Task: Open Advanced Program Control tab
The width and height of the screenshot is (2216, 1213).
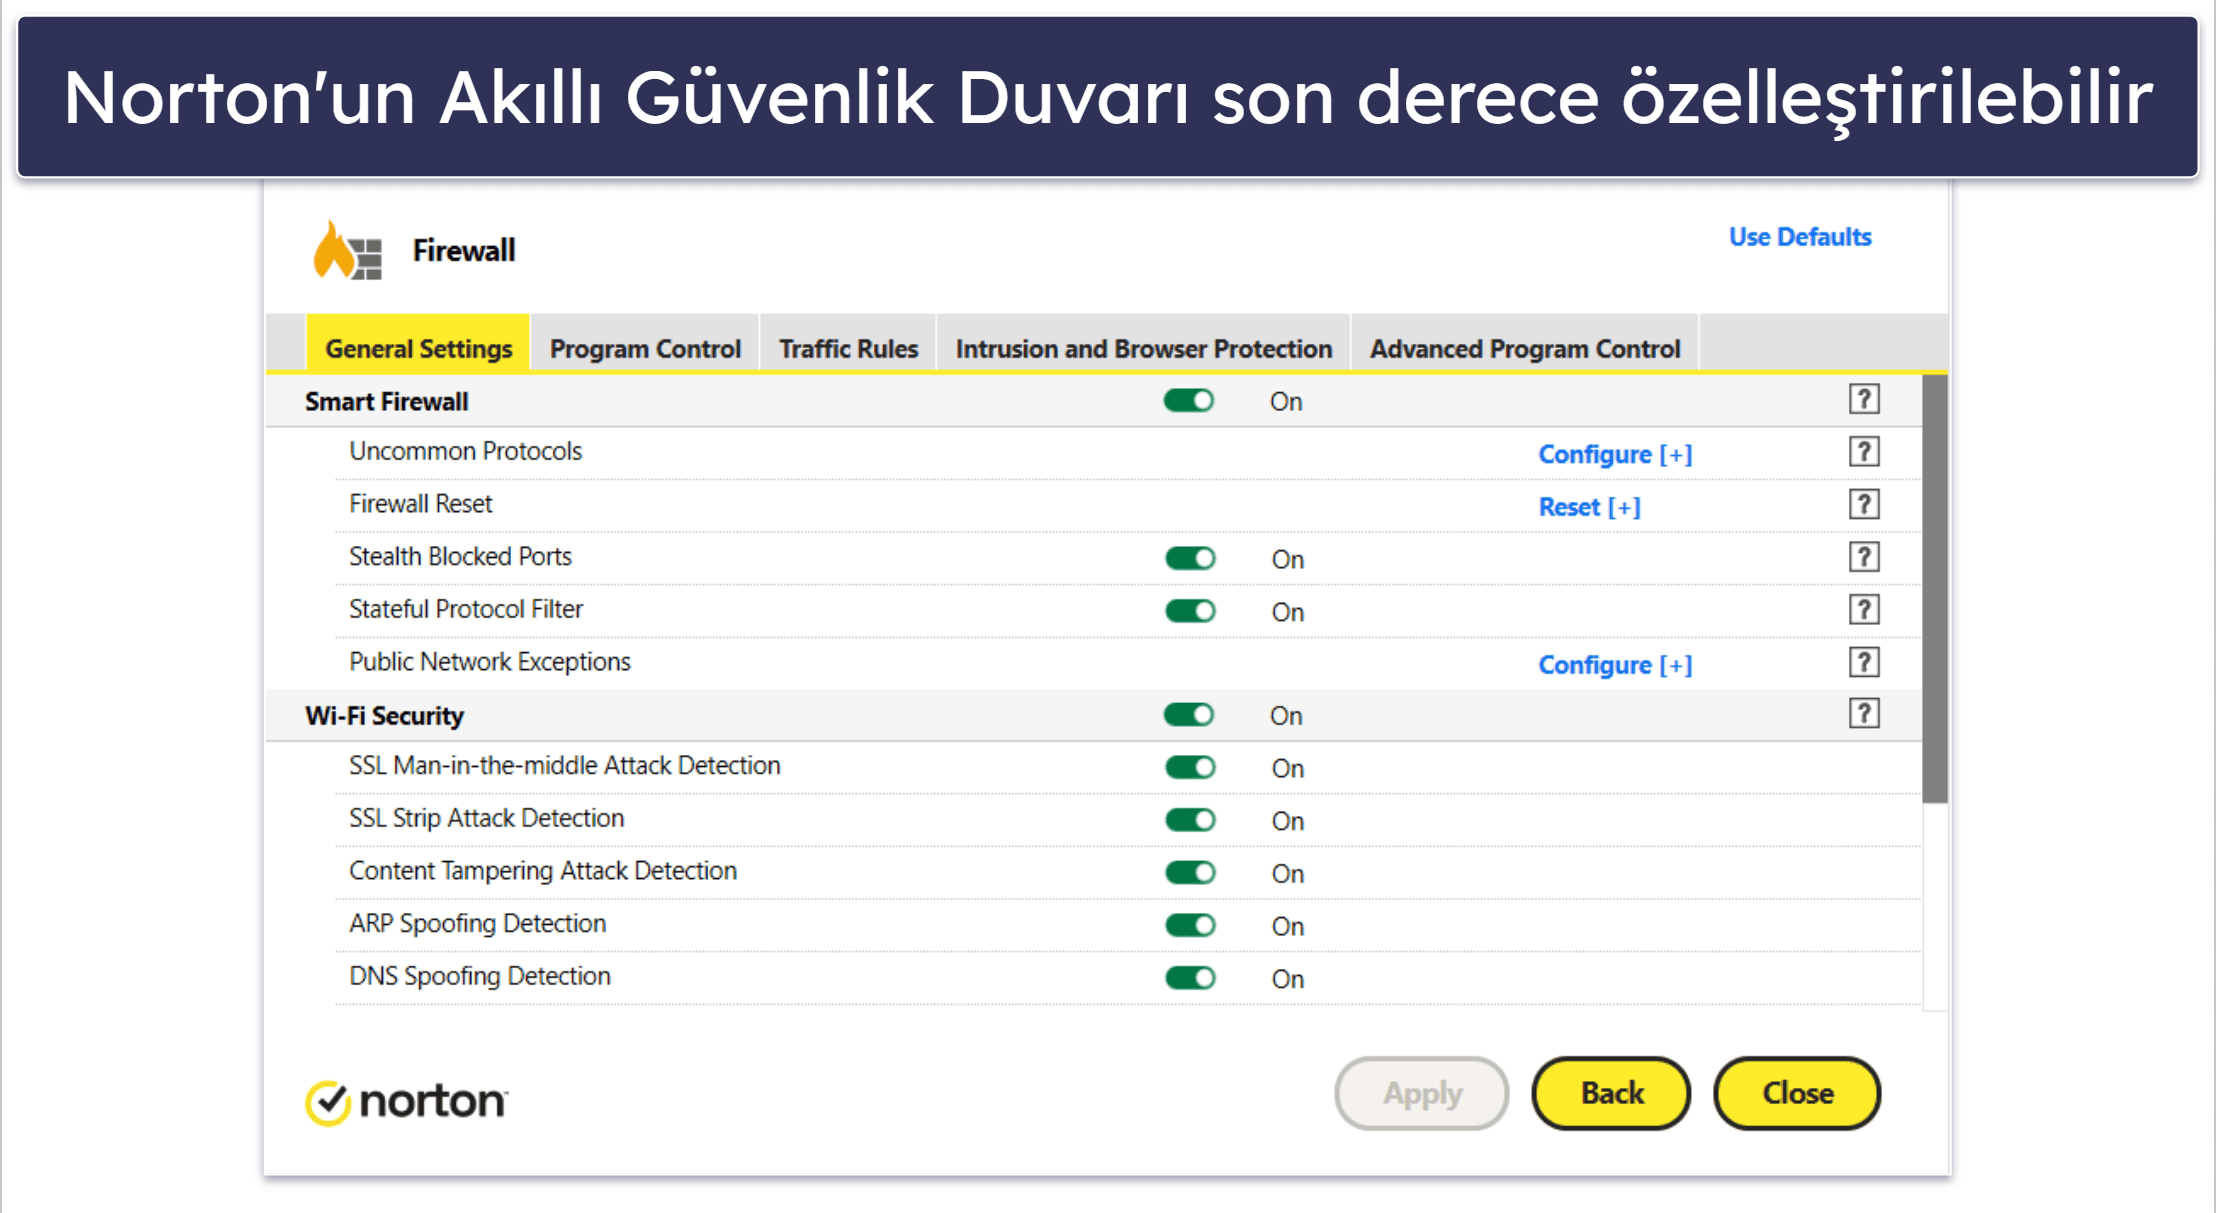Action: click(x=1525, y=343)
